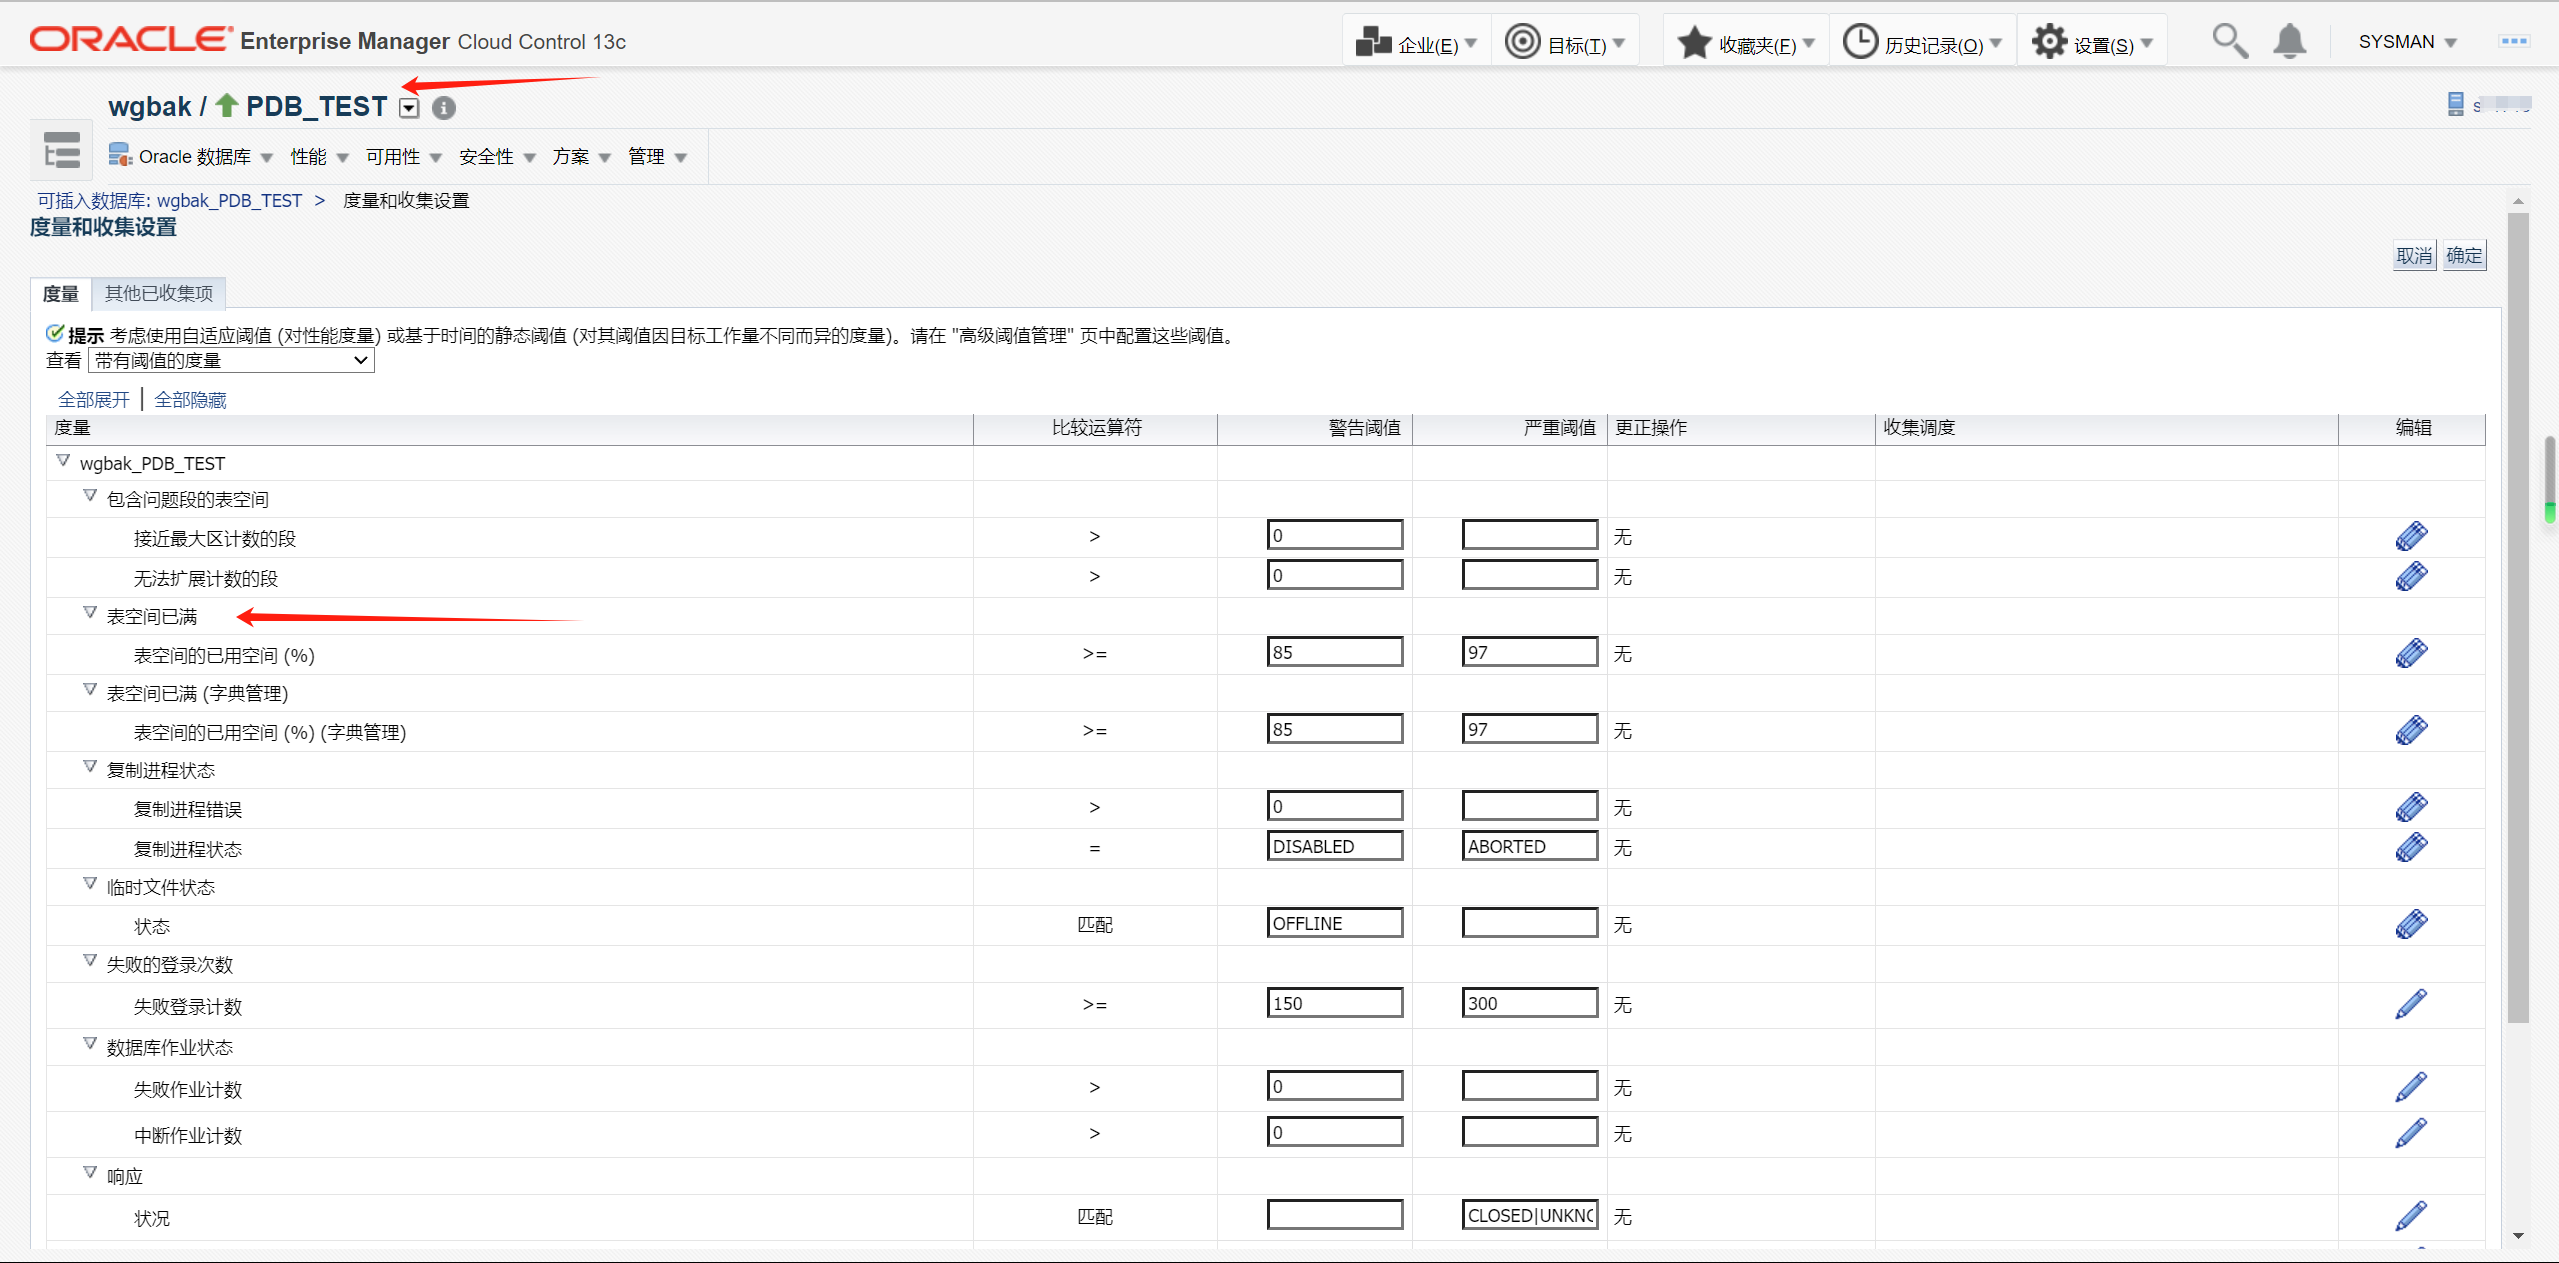Collapse the wgbak_PDB_TEST root node
2559x1263 pixels.
(63, 460)
